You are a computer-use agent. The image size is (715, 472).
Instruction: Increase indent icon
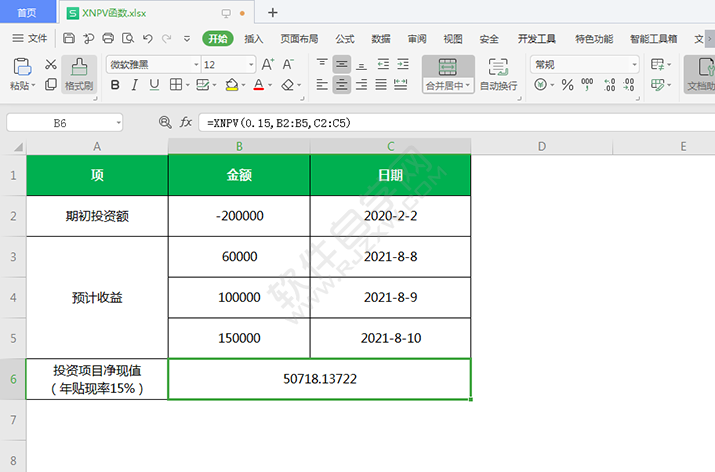[x=403, y=64]
